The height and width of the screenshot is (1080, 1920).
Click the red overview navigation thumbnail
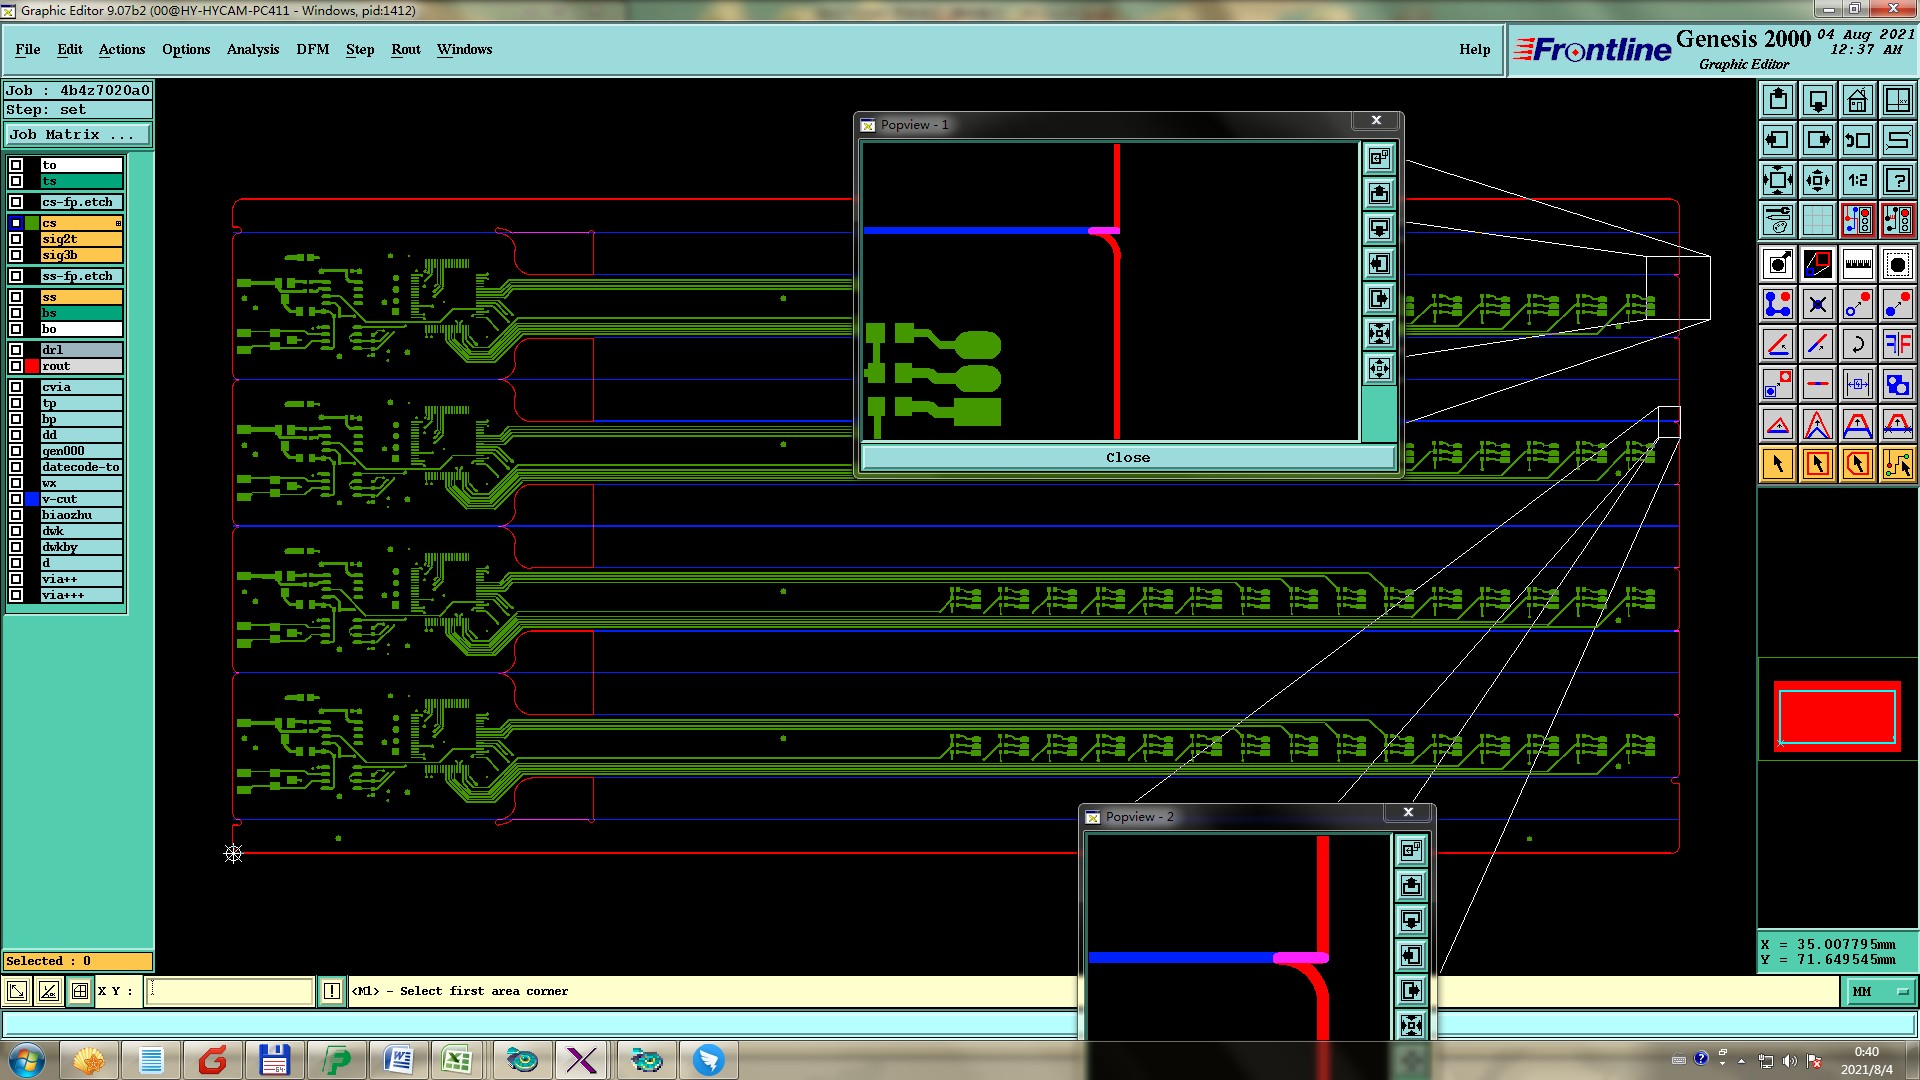(1837, 715)
